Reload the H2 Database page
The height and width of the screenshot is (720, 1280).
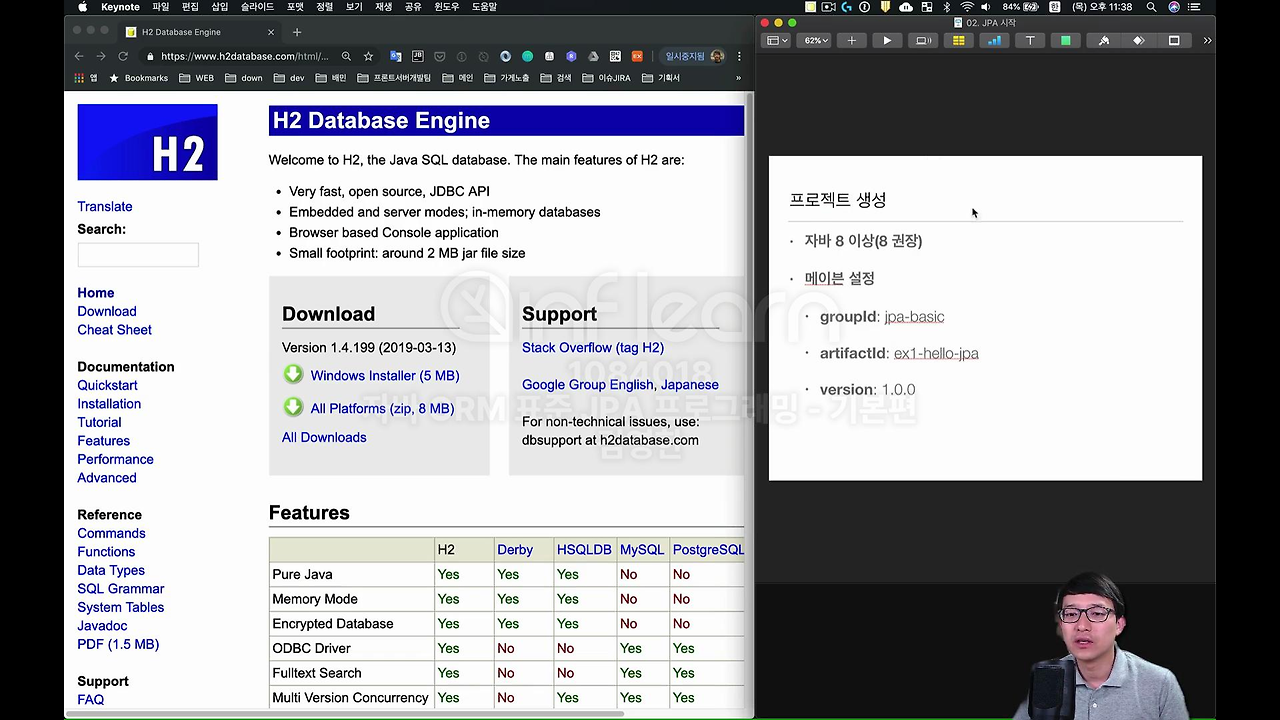pos(123,56)
